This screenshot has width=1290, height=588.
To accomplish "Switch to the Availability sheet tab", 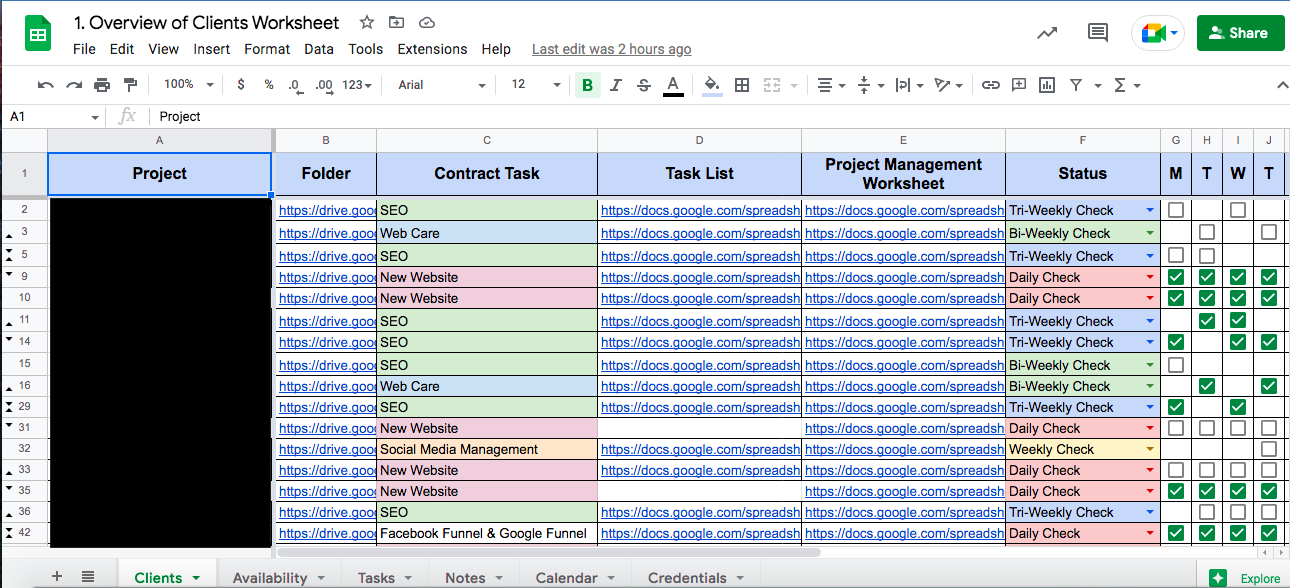I will (279, 577).
